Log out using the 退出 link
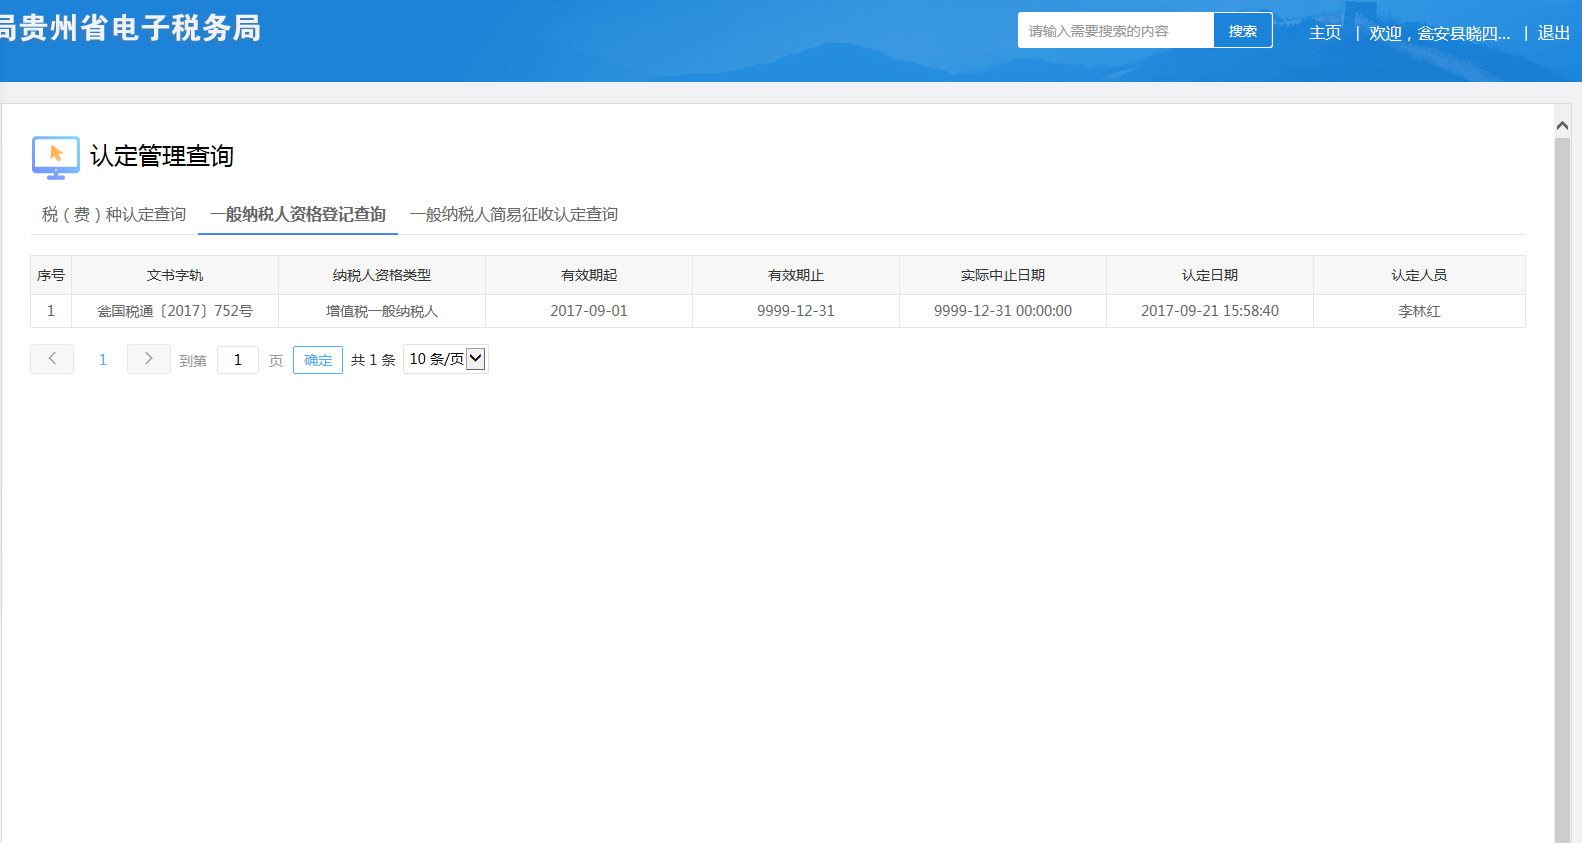 [1553, 33]
